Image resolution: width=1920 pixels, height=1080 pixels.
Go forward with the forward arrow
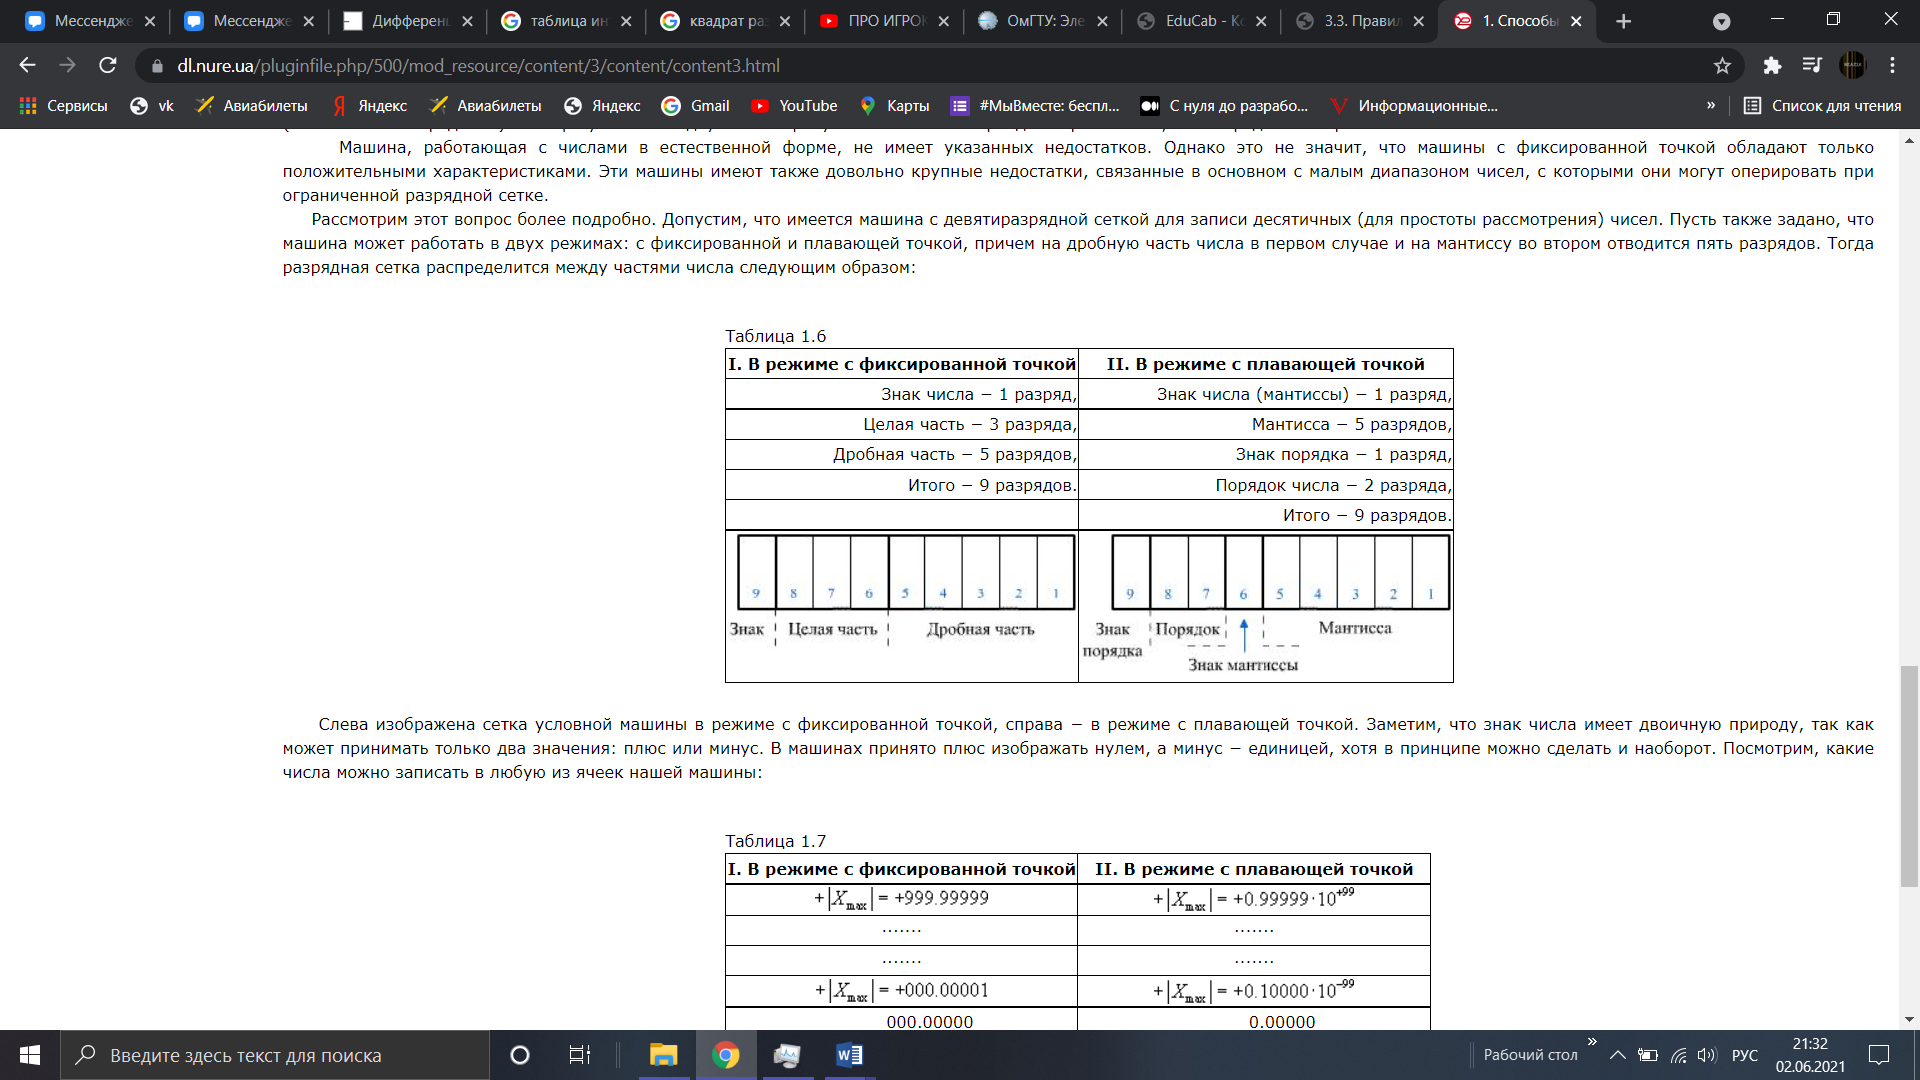(x=67, y=65)
